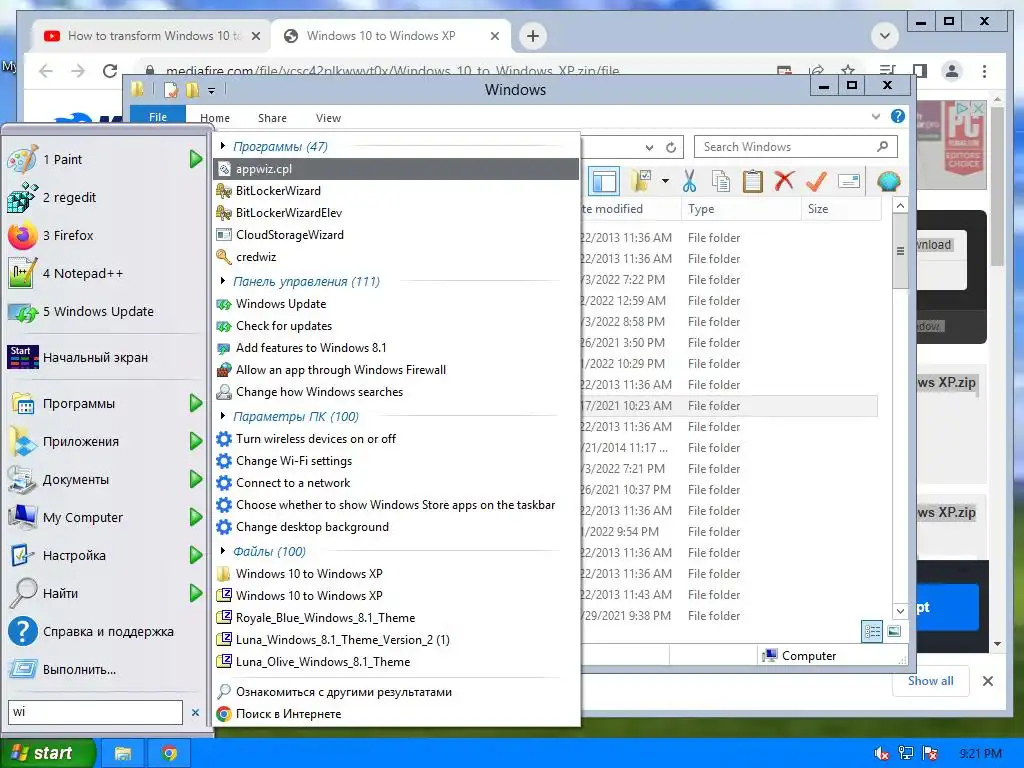Open Chrome from the taskbar
The height and width of the screenshot is (768, 1024).
tap(169, 754)
